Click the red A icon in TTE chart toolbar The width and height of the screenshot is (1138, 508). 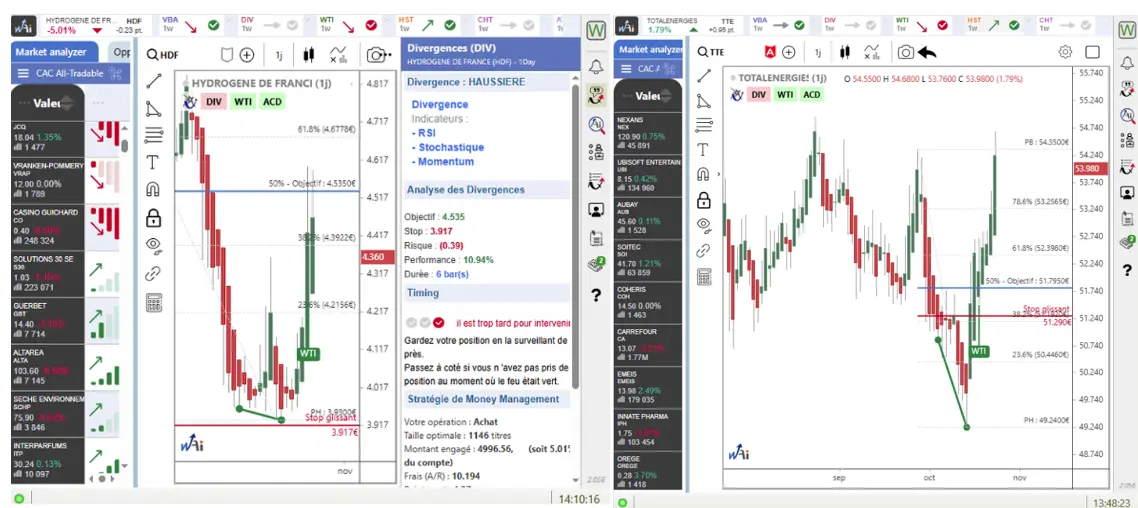pyautogui.click(x=770, y=52)
